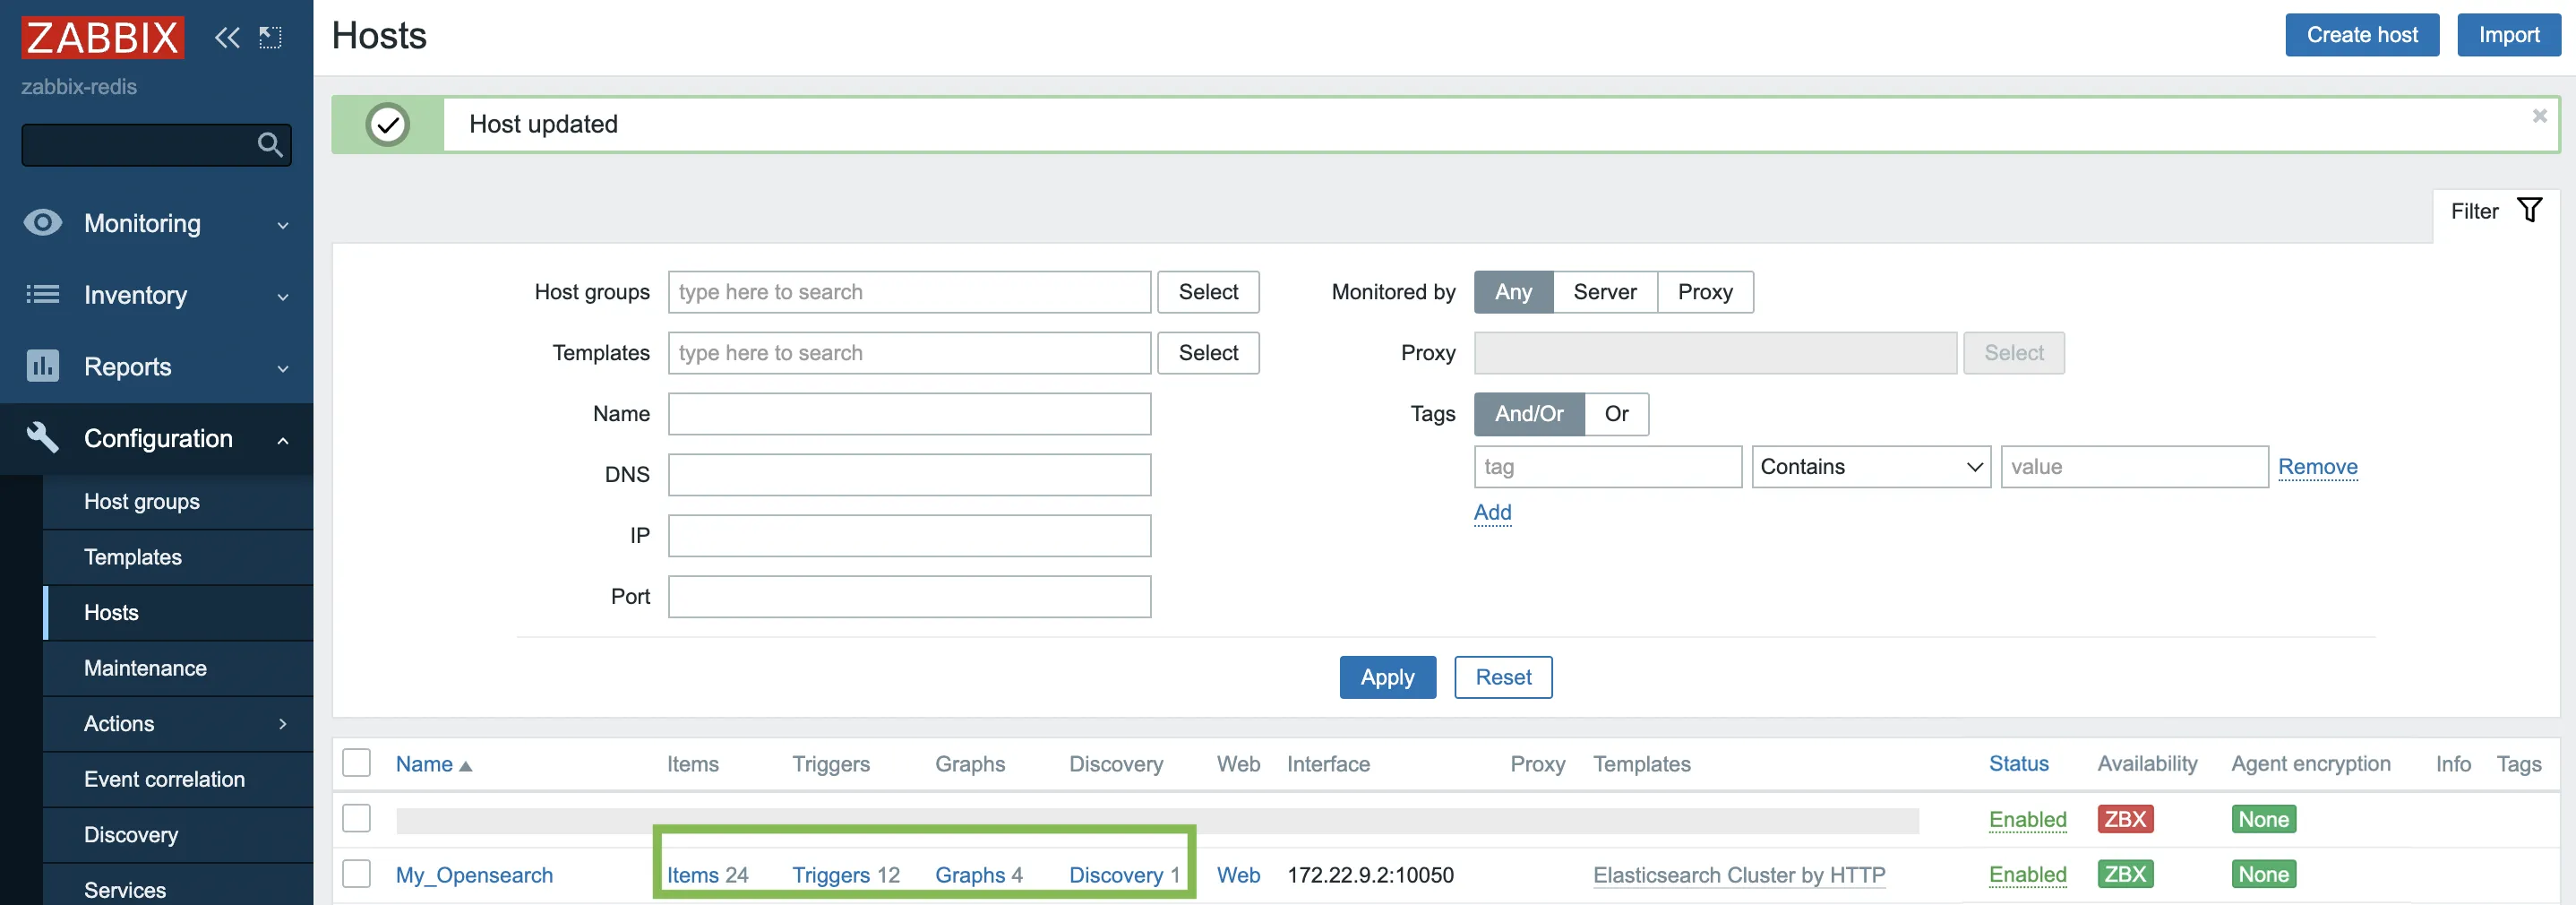Select Server in Monitored by

[1604, 292]
